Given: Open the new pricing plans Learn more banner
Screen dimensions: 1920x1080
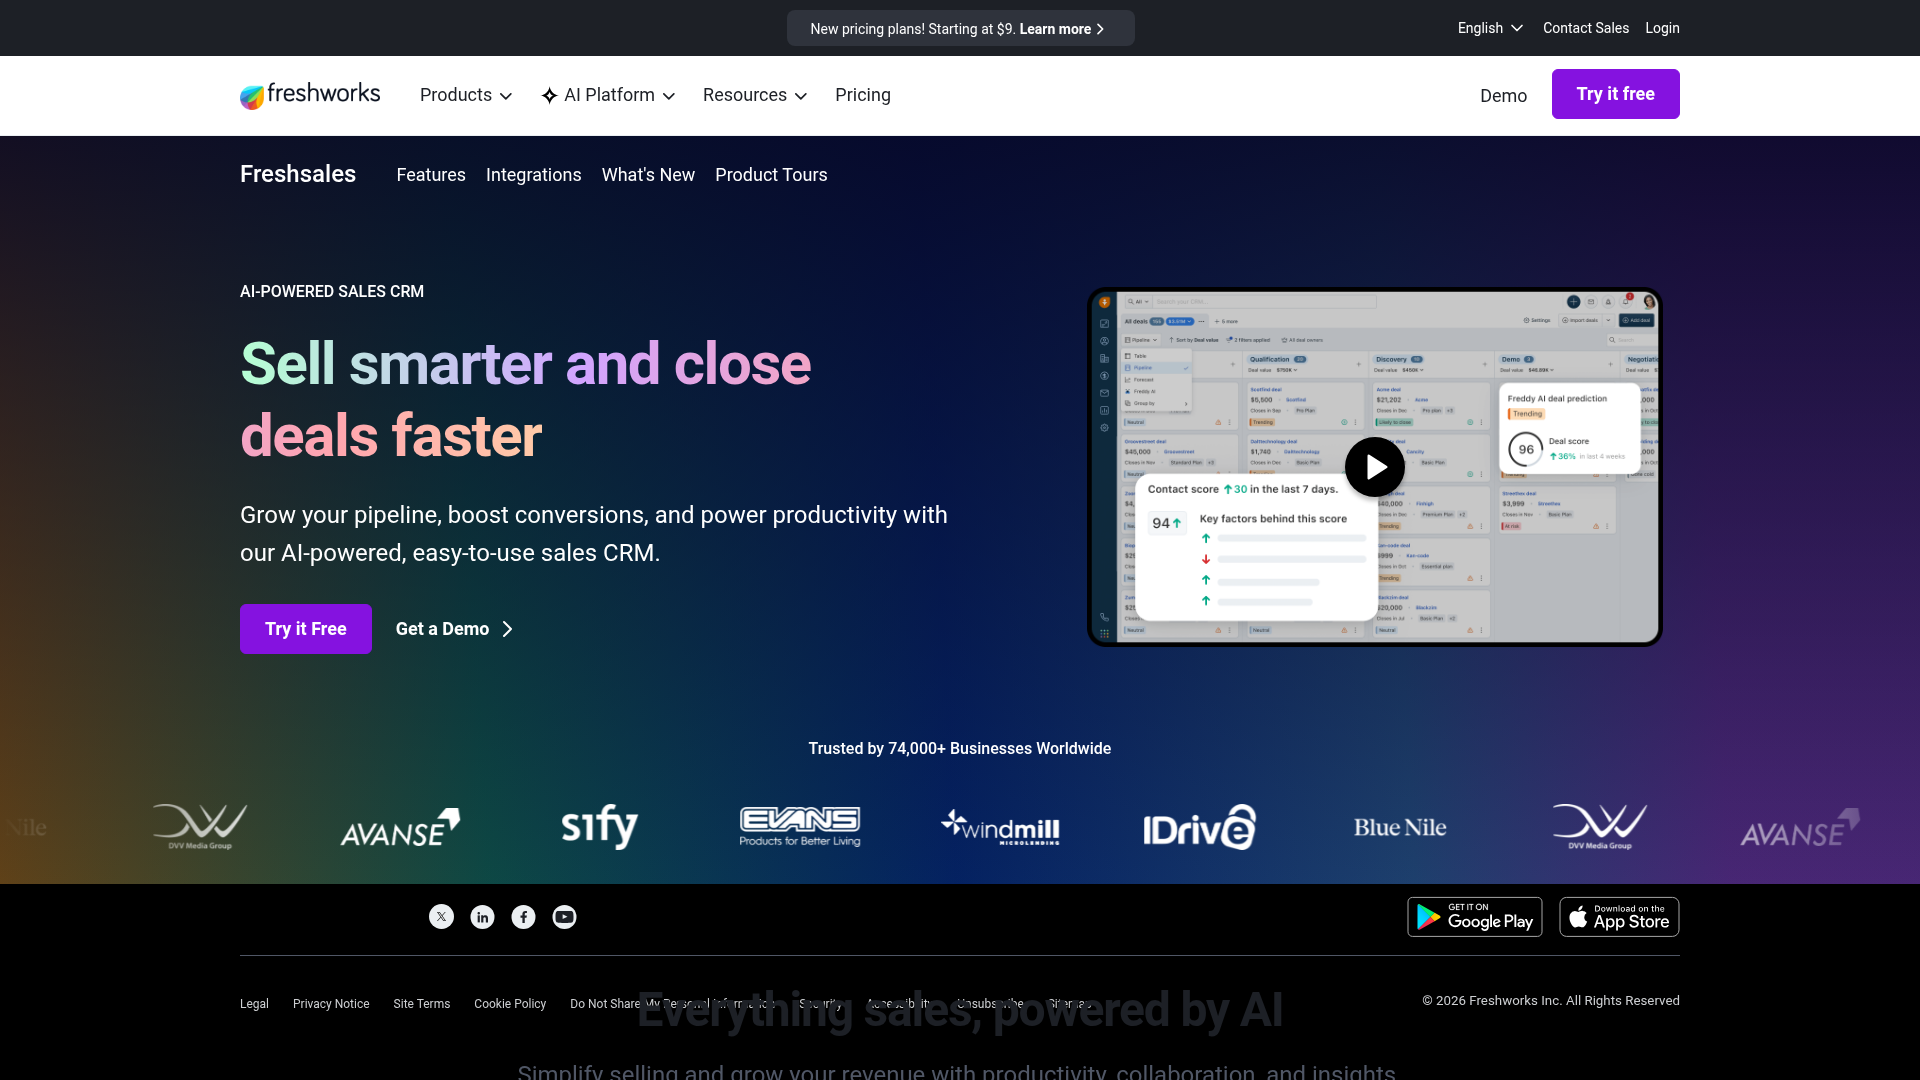Looking at the screenshot, I should tap(960, 28).
